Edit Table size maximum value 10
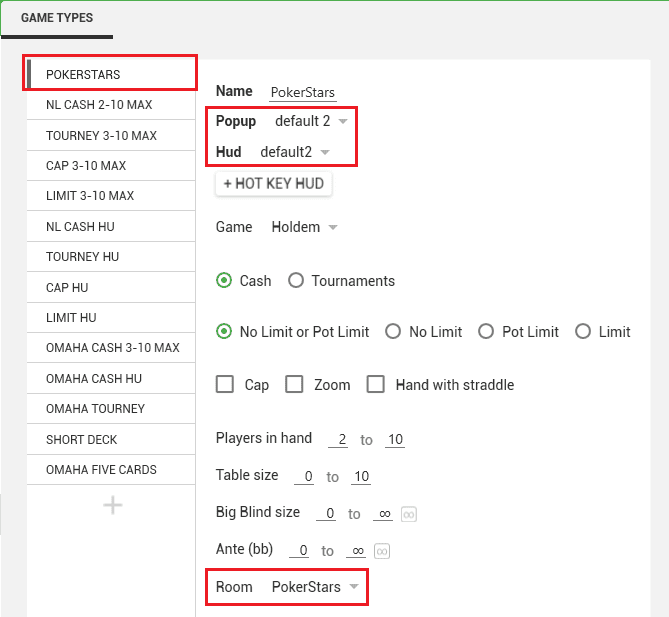 click(361, 477)
